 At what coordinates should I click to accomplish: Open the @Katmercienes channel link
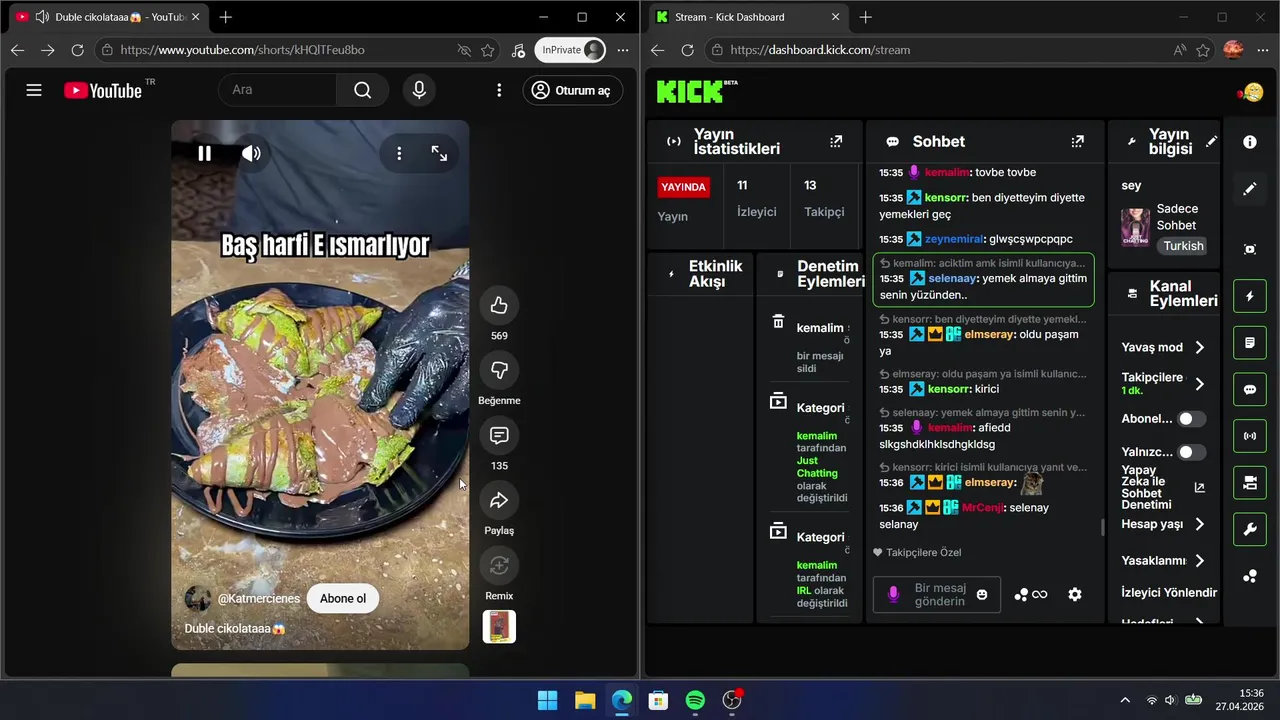[259, 598]
